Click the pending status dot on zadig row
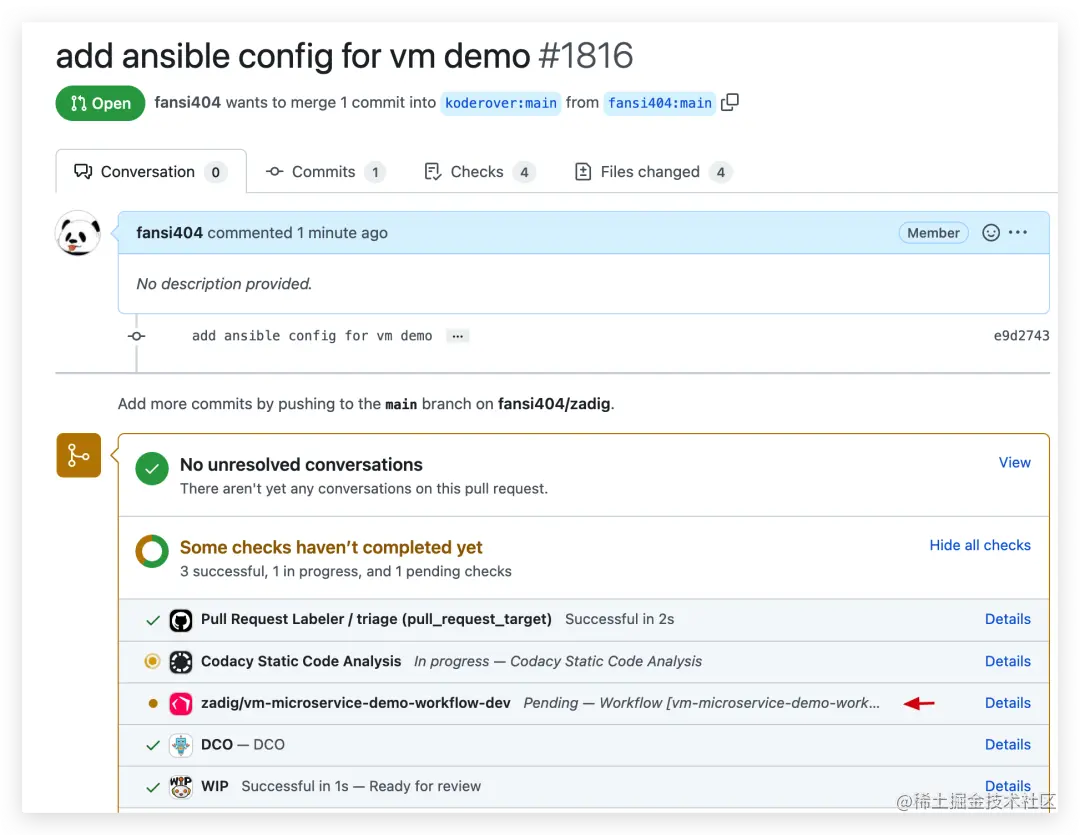 pyautogui.click(x=153, y=703)
